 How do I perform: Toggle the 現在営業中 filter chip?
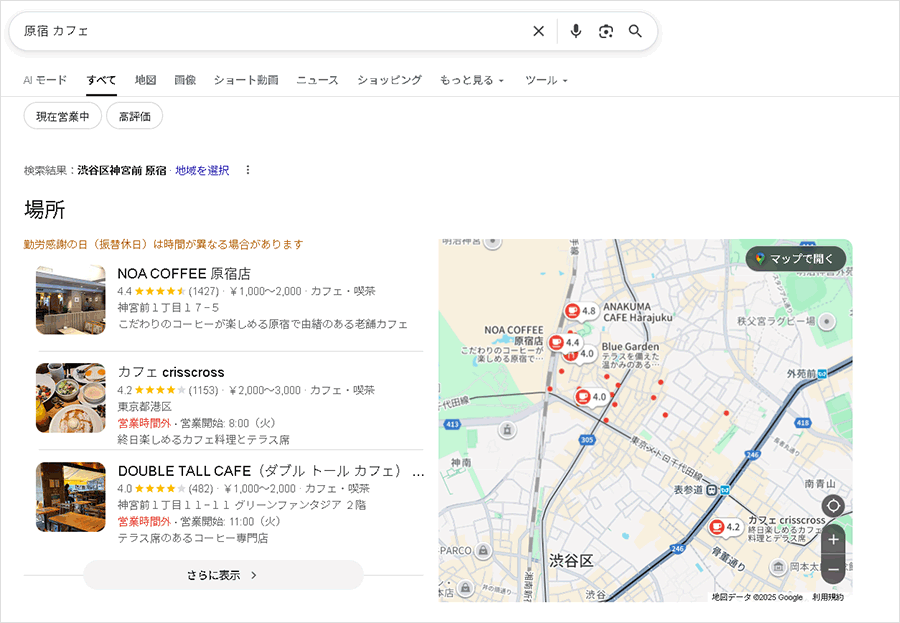click(x=63, y=116)
